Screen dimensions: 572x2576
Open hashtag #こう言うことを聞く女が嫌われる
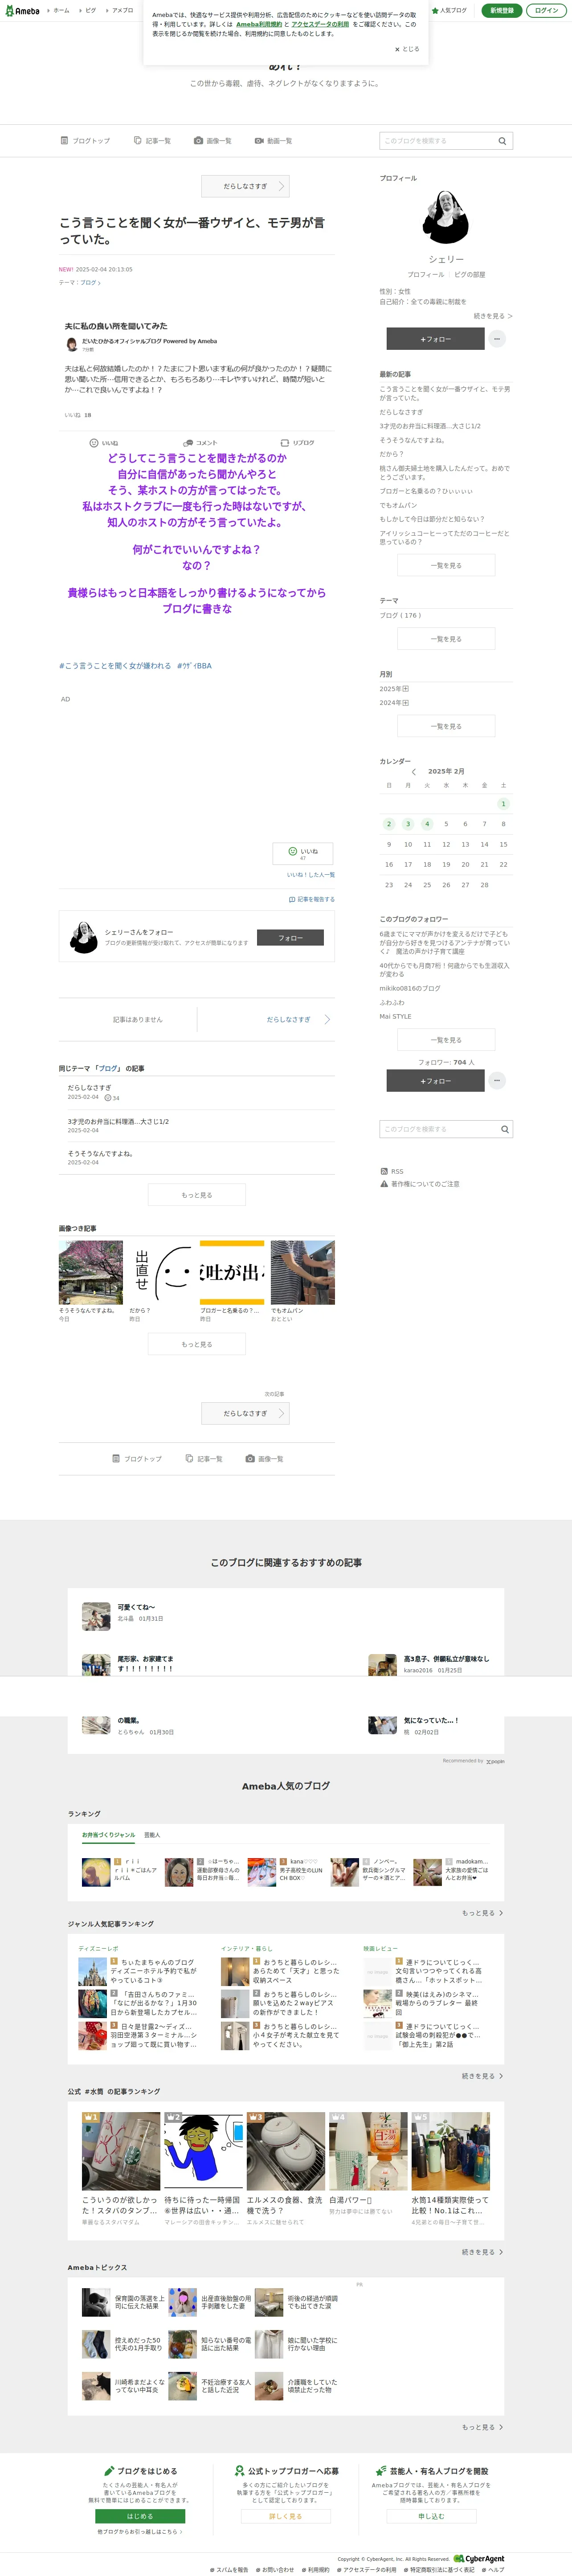tap(115, 666)
